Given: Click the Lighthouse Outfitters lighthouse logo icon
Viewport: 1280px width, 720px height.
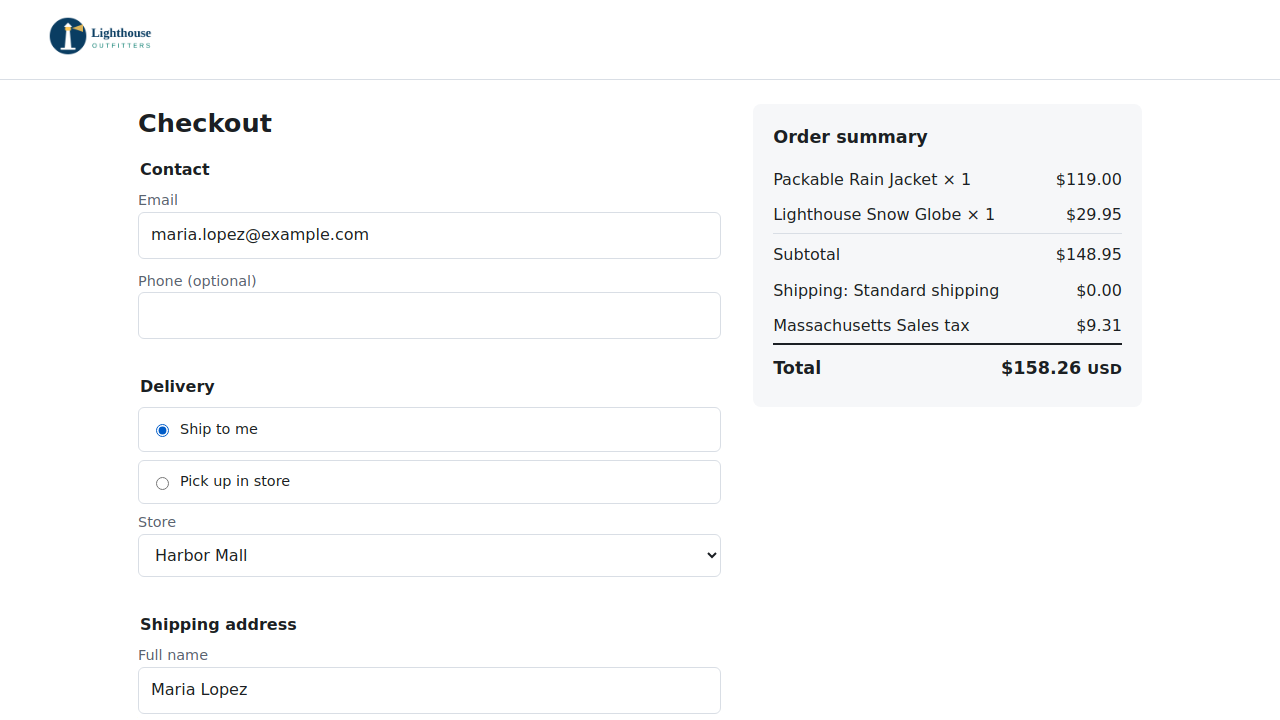Looking at the screenshot, I should pos(68,36).
